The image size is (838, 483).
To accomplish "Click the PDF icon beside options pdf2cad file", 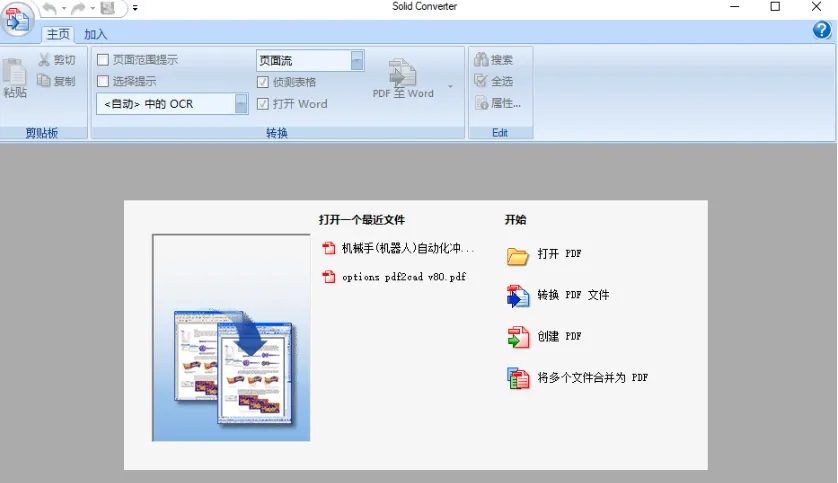I will 329,277.
